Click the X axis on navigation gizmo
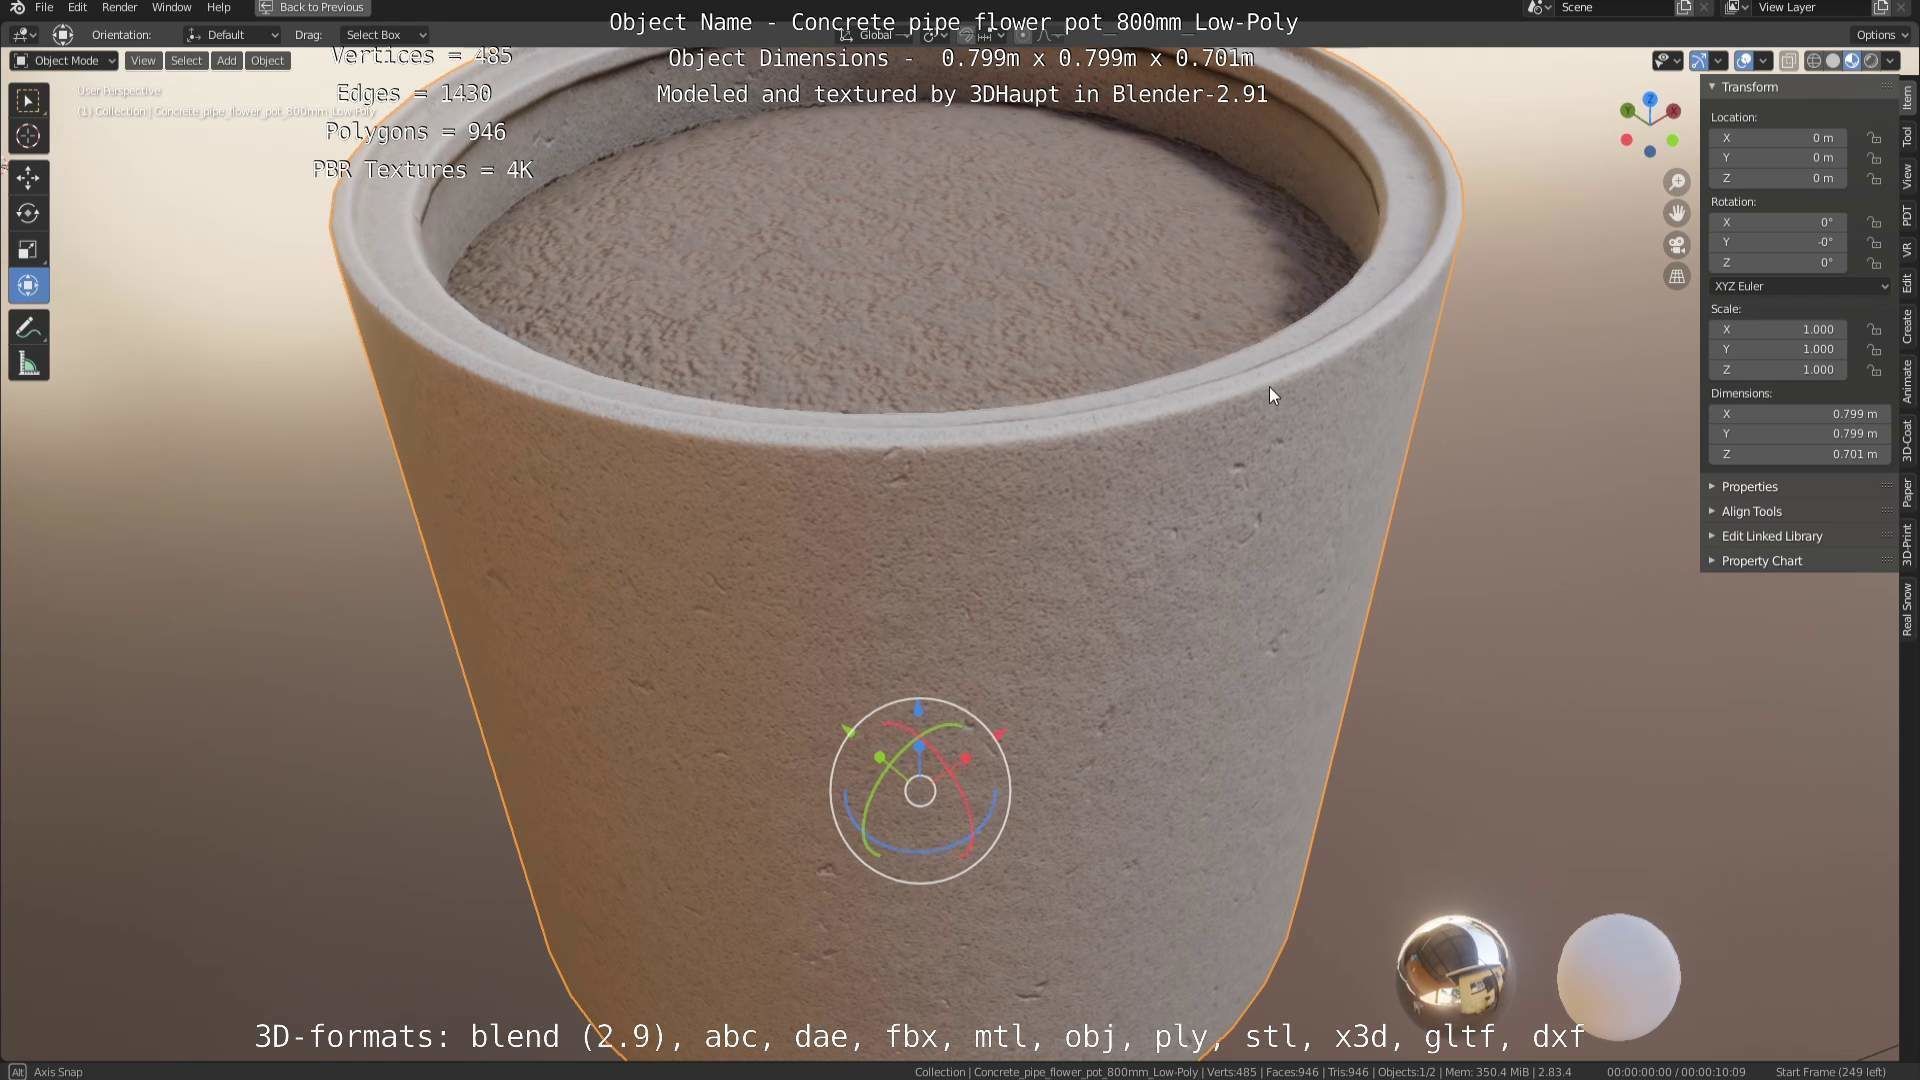The height and width of the screenshot is (1080, 1920). point(1673,111)
